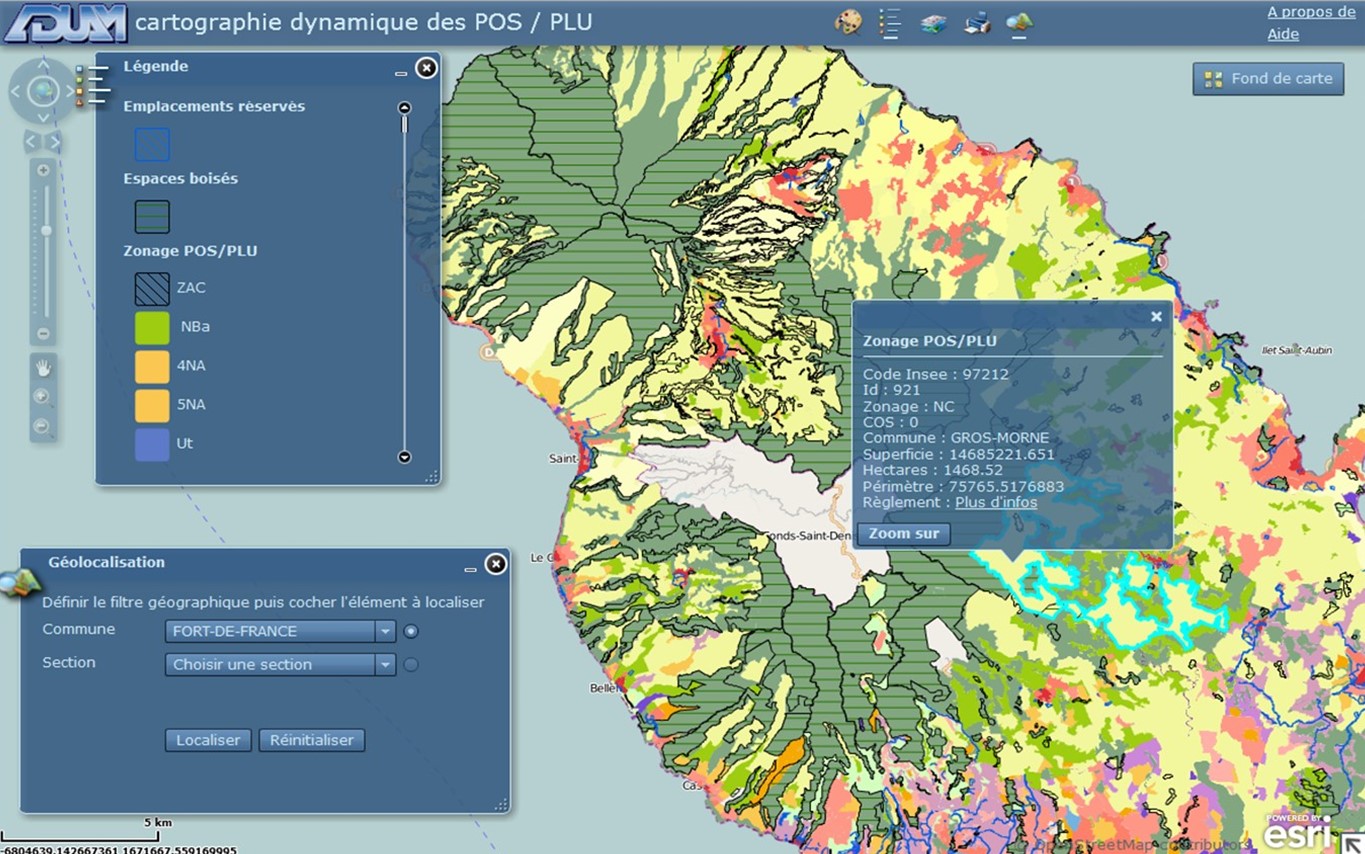Click the zoom level slider handle

click(x=46, y=231)
